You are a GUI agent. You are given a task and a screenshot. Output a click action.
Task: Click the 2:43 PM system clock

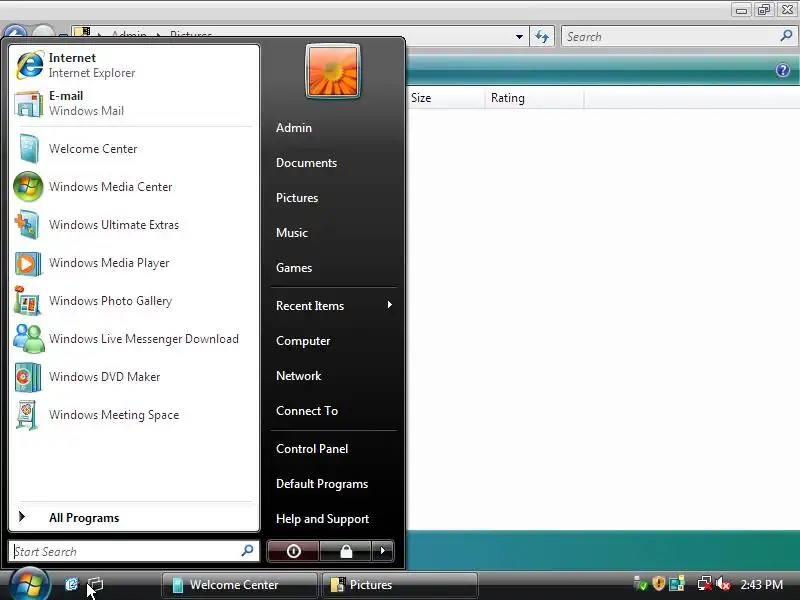(761, 585)
